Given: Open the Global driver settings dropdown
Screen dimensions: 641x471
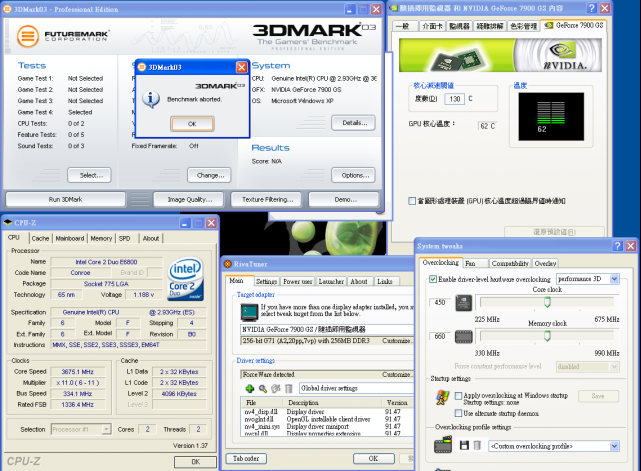Looking at the screenshot, I should [356, 388].
